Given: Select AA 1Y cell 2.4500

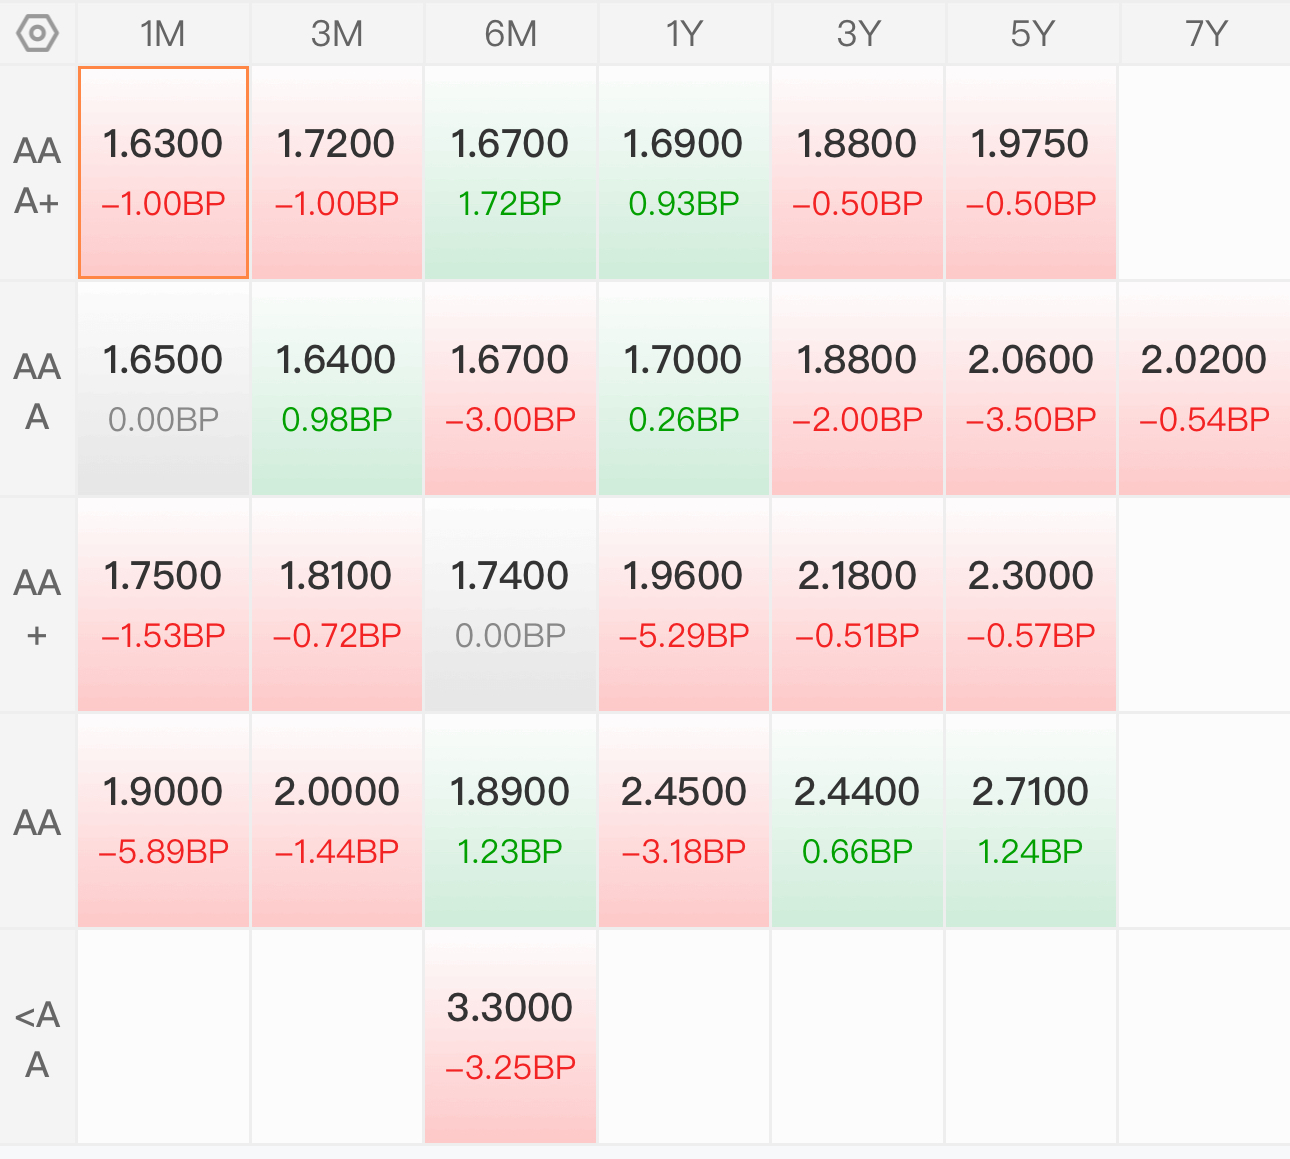Looking at the screenshot, I should (684, 821).
